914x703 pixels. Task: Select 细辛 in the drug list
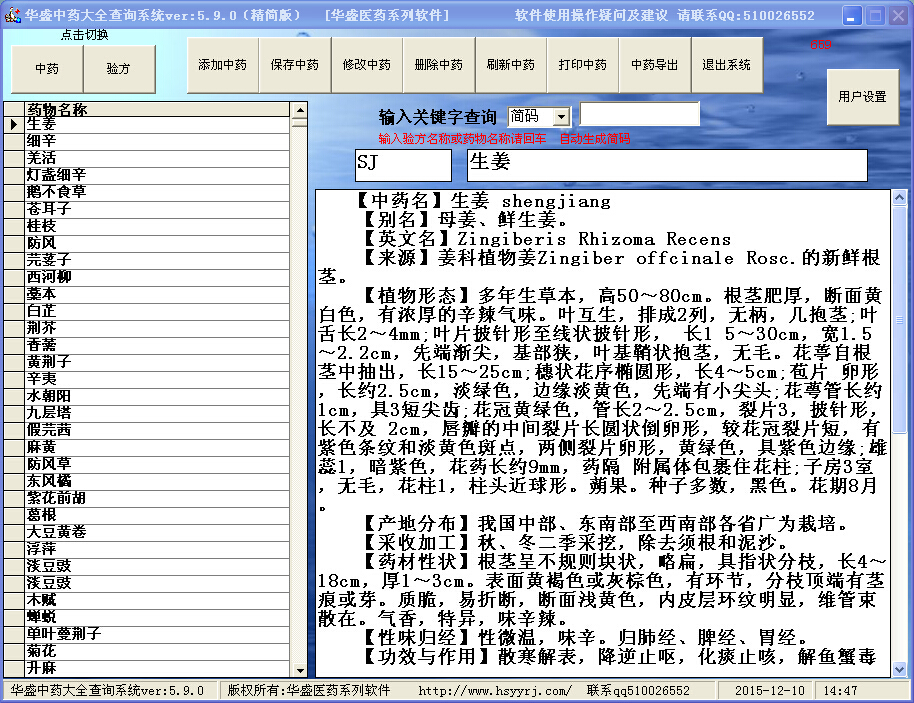coord(157,141)
